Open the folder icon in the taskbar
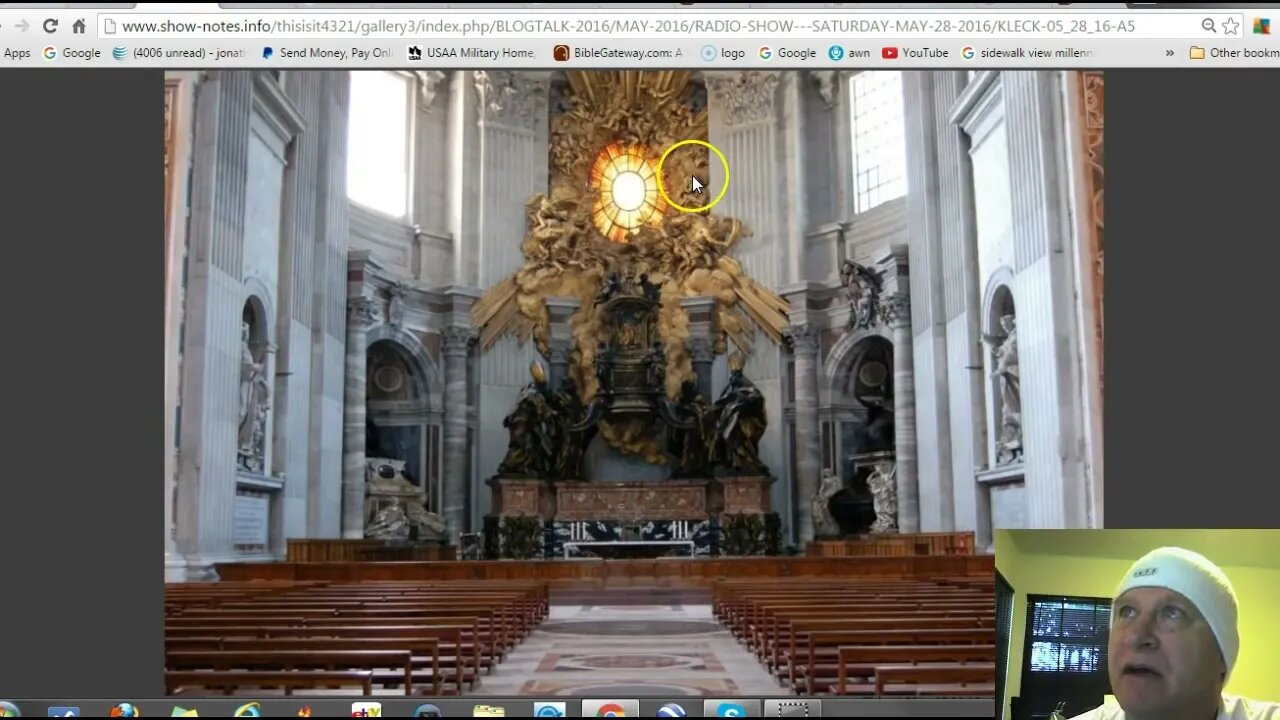The height and width of the screenshot is (720, 1280). click(x=489, y=711)
